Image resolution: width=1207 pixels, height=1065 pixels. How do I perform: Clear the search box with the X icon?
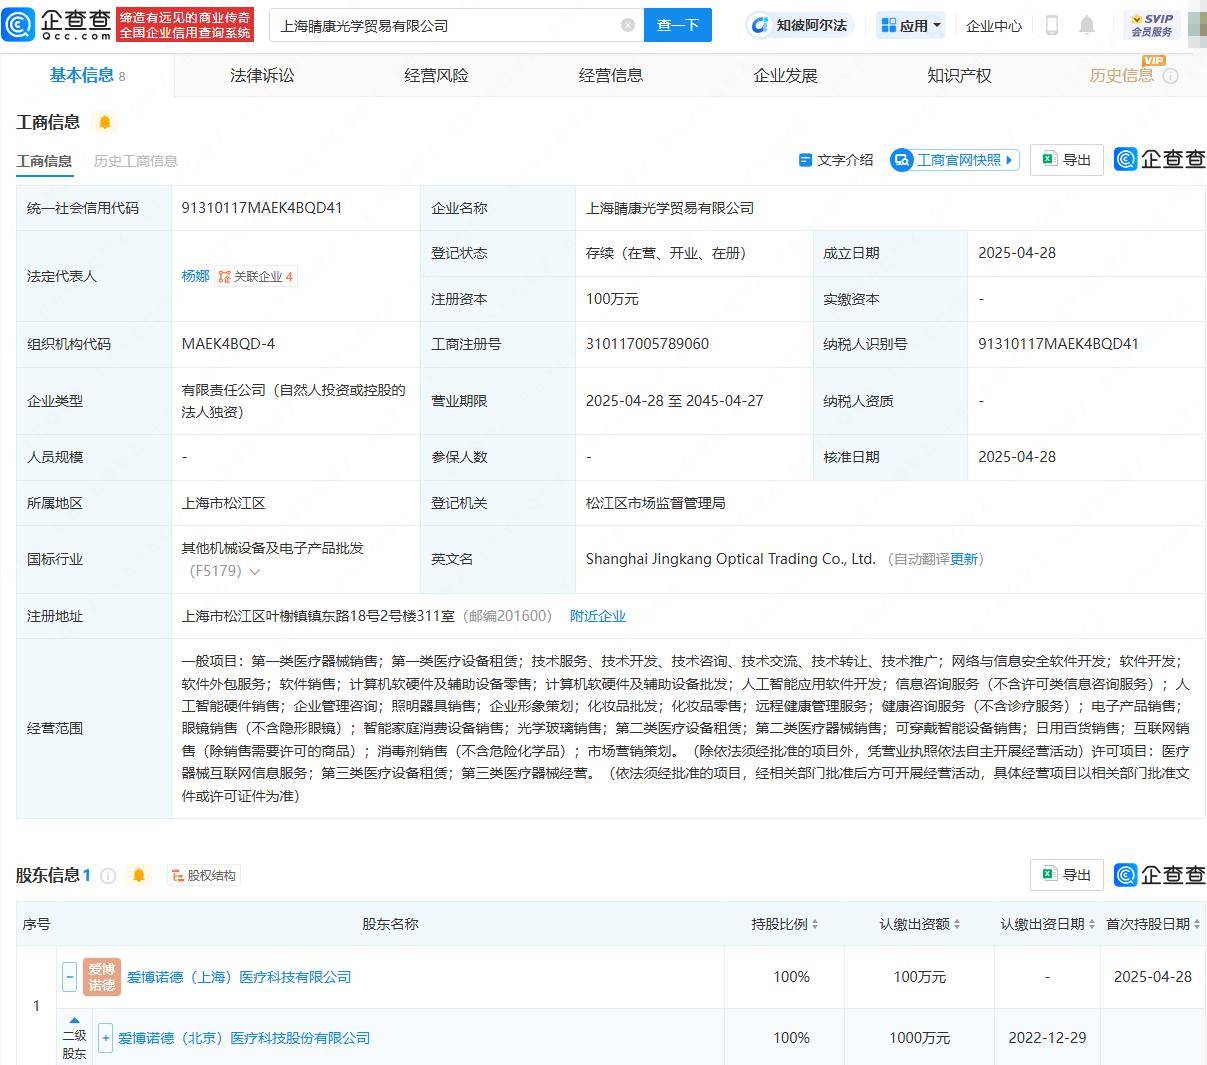(628, 25)
